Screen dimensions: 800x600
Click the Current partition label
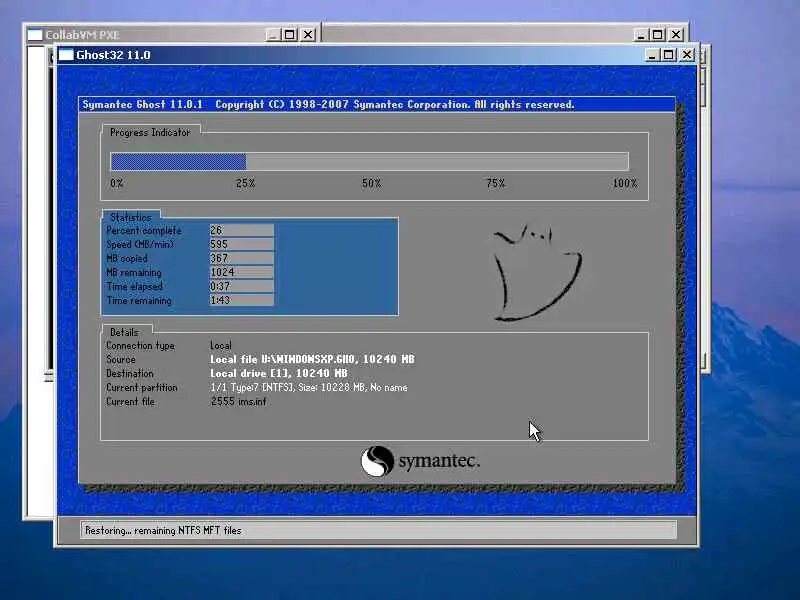[142, 388]
